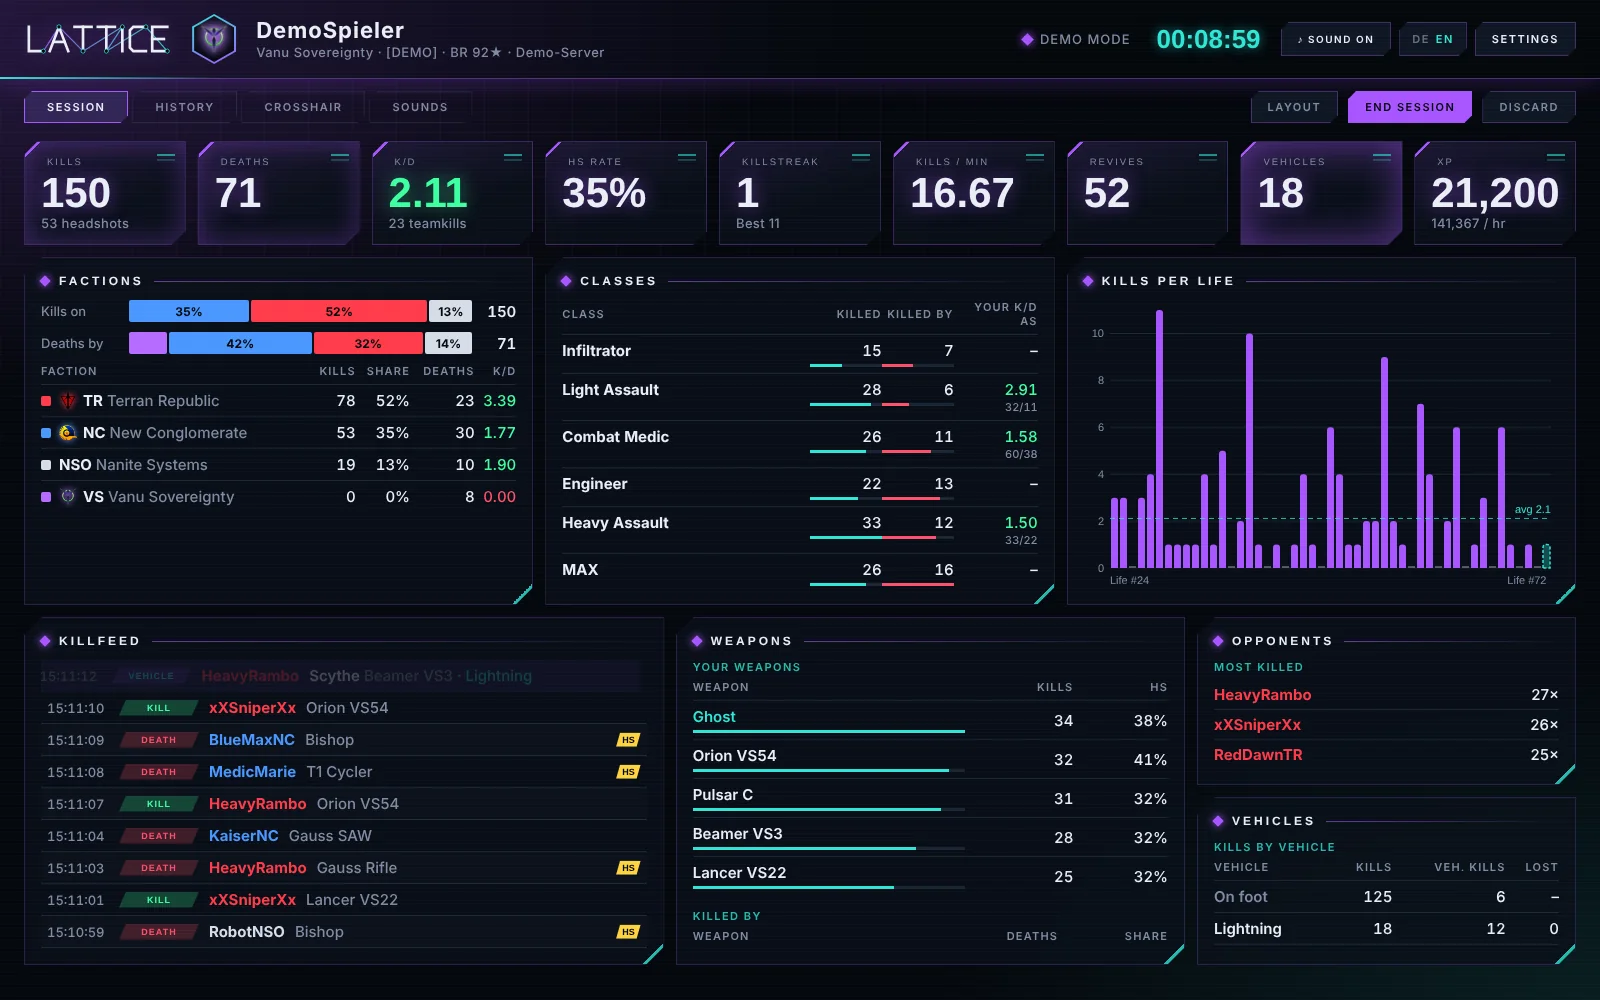Open Settings
This screenshot has height=1000, width=1600.
pos(1525,39)
